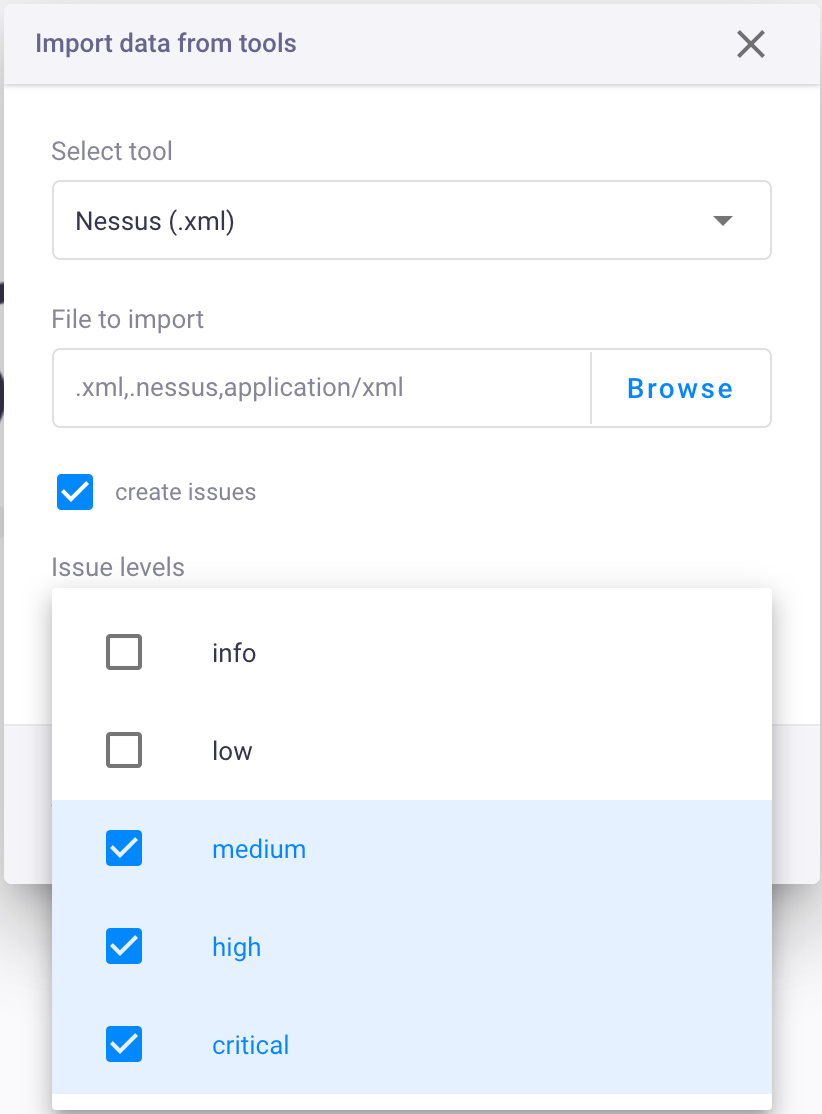Click the File to import input field
822x1114 pixels.
click(x=322, y=388)
